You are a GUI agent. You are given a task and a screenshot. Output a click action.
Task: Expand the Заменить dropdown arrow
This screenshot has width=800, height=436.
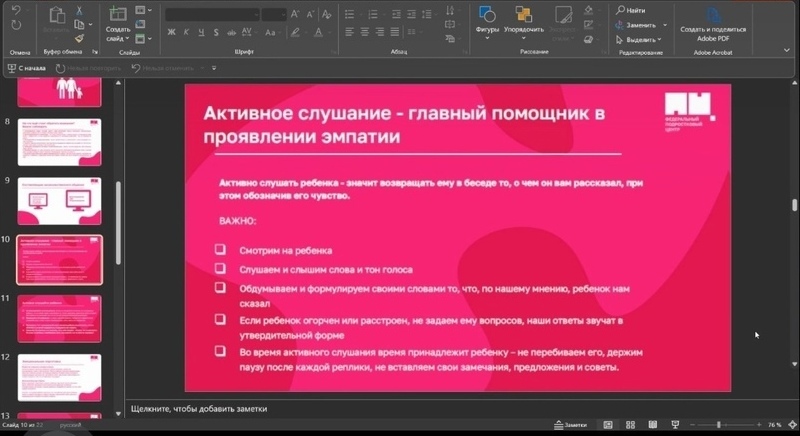click(663, 25)
